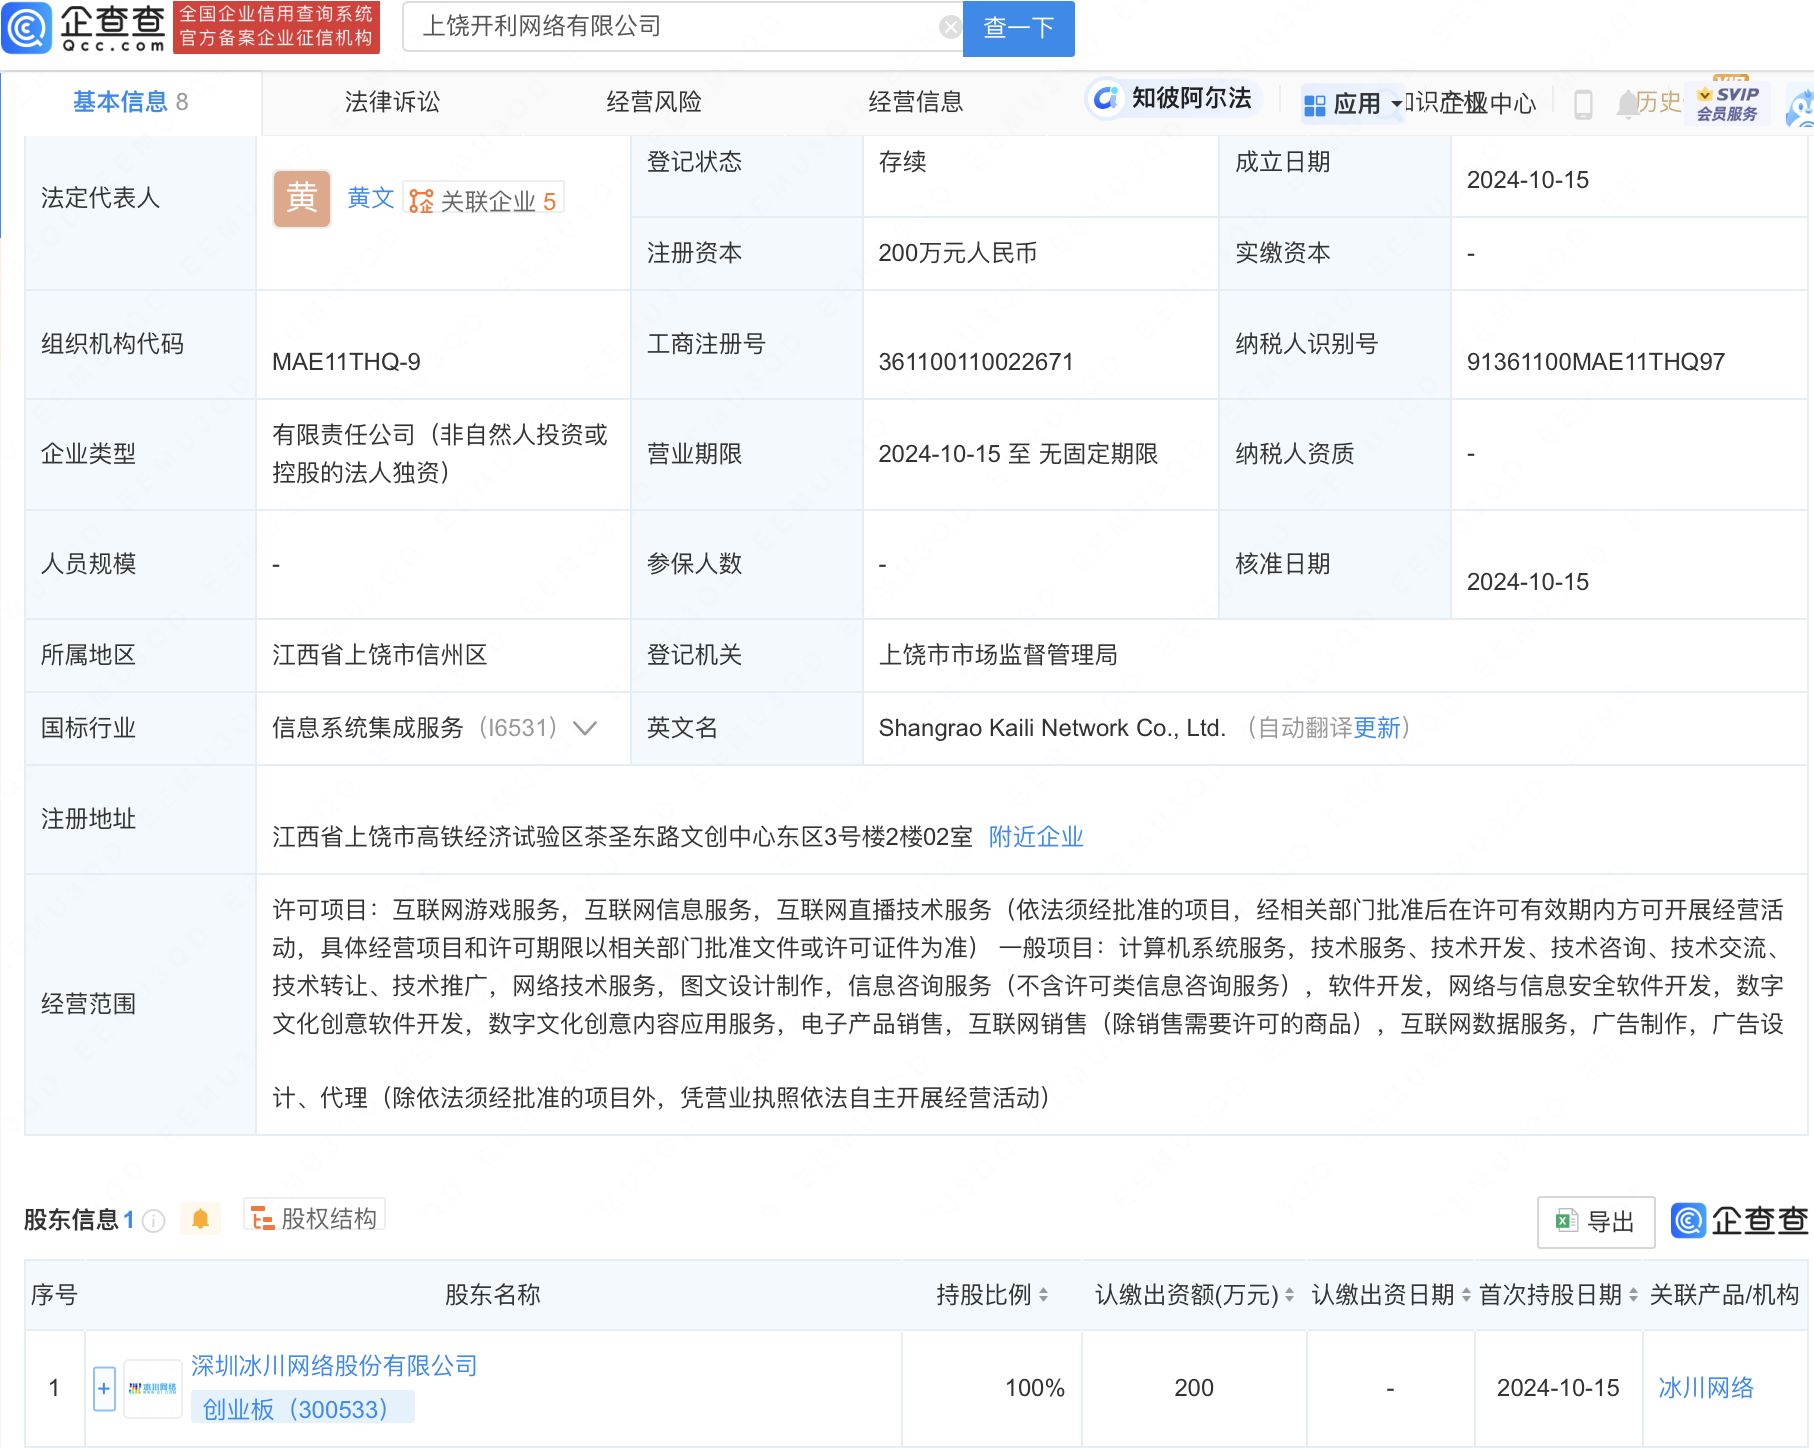Open legal representative 黄文 profile link
The height and width of the screenshot is (1448, 1814).
pyautogui.click(x=370, y=199)
